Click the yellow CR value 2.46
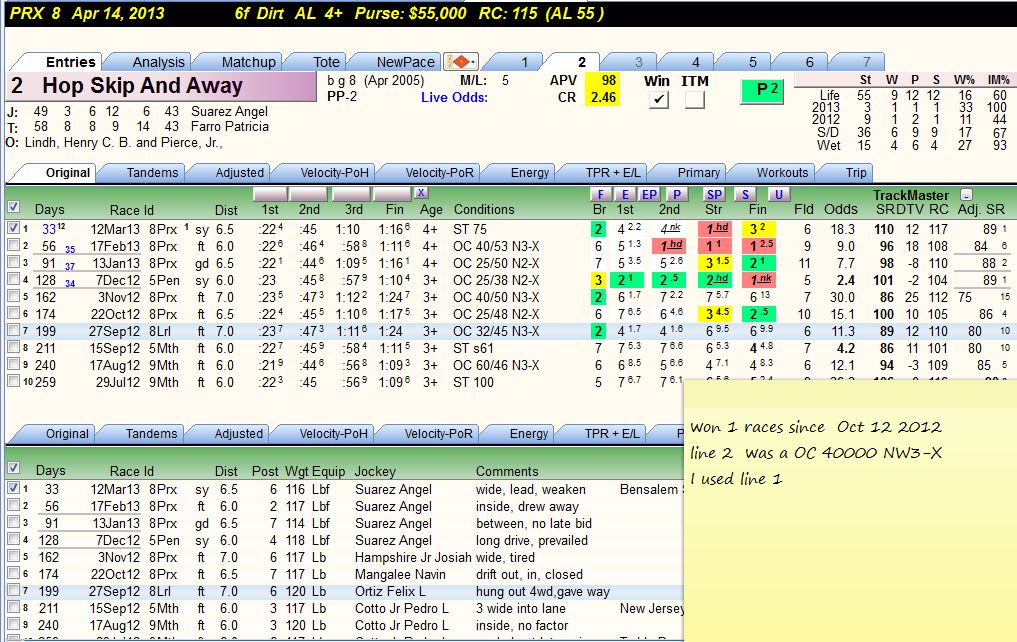 click(x=603, y=97)
